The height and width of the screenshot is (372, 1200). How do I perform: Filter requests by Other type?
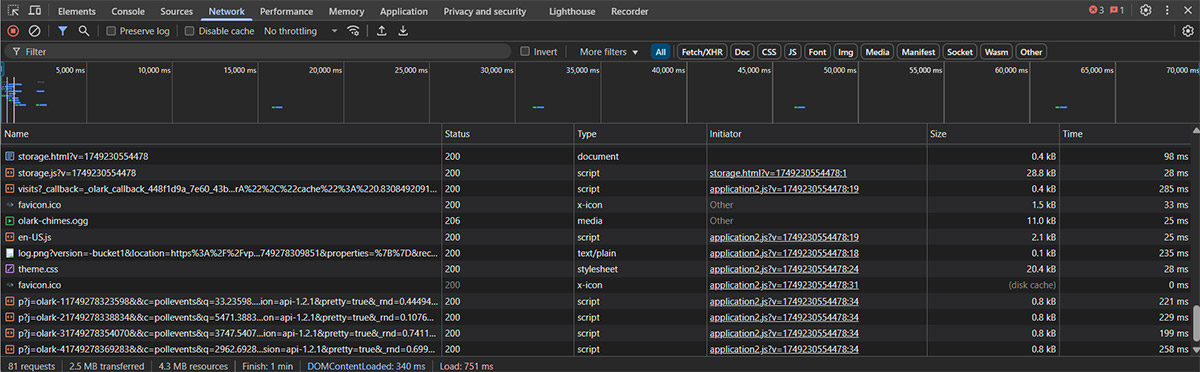(x=1031, y=51)
